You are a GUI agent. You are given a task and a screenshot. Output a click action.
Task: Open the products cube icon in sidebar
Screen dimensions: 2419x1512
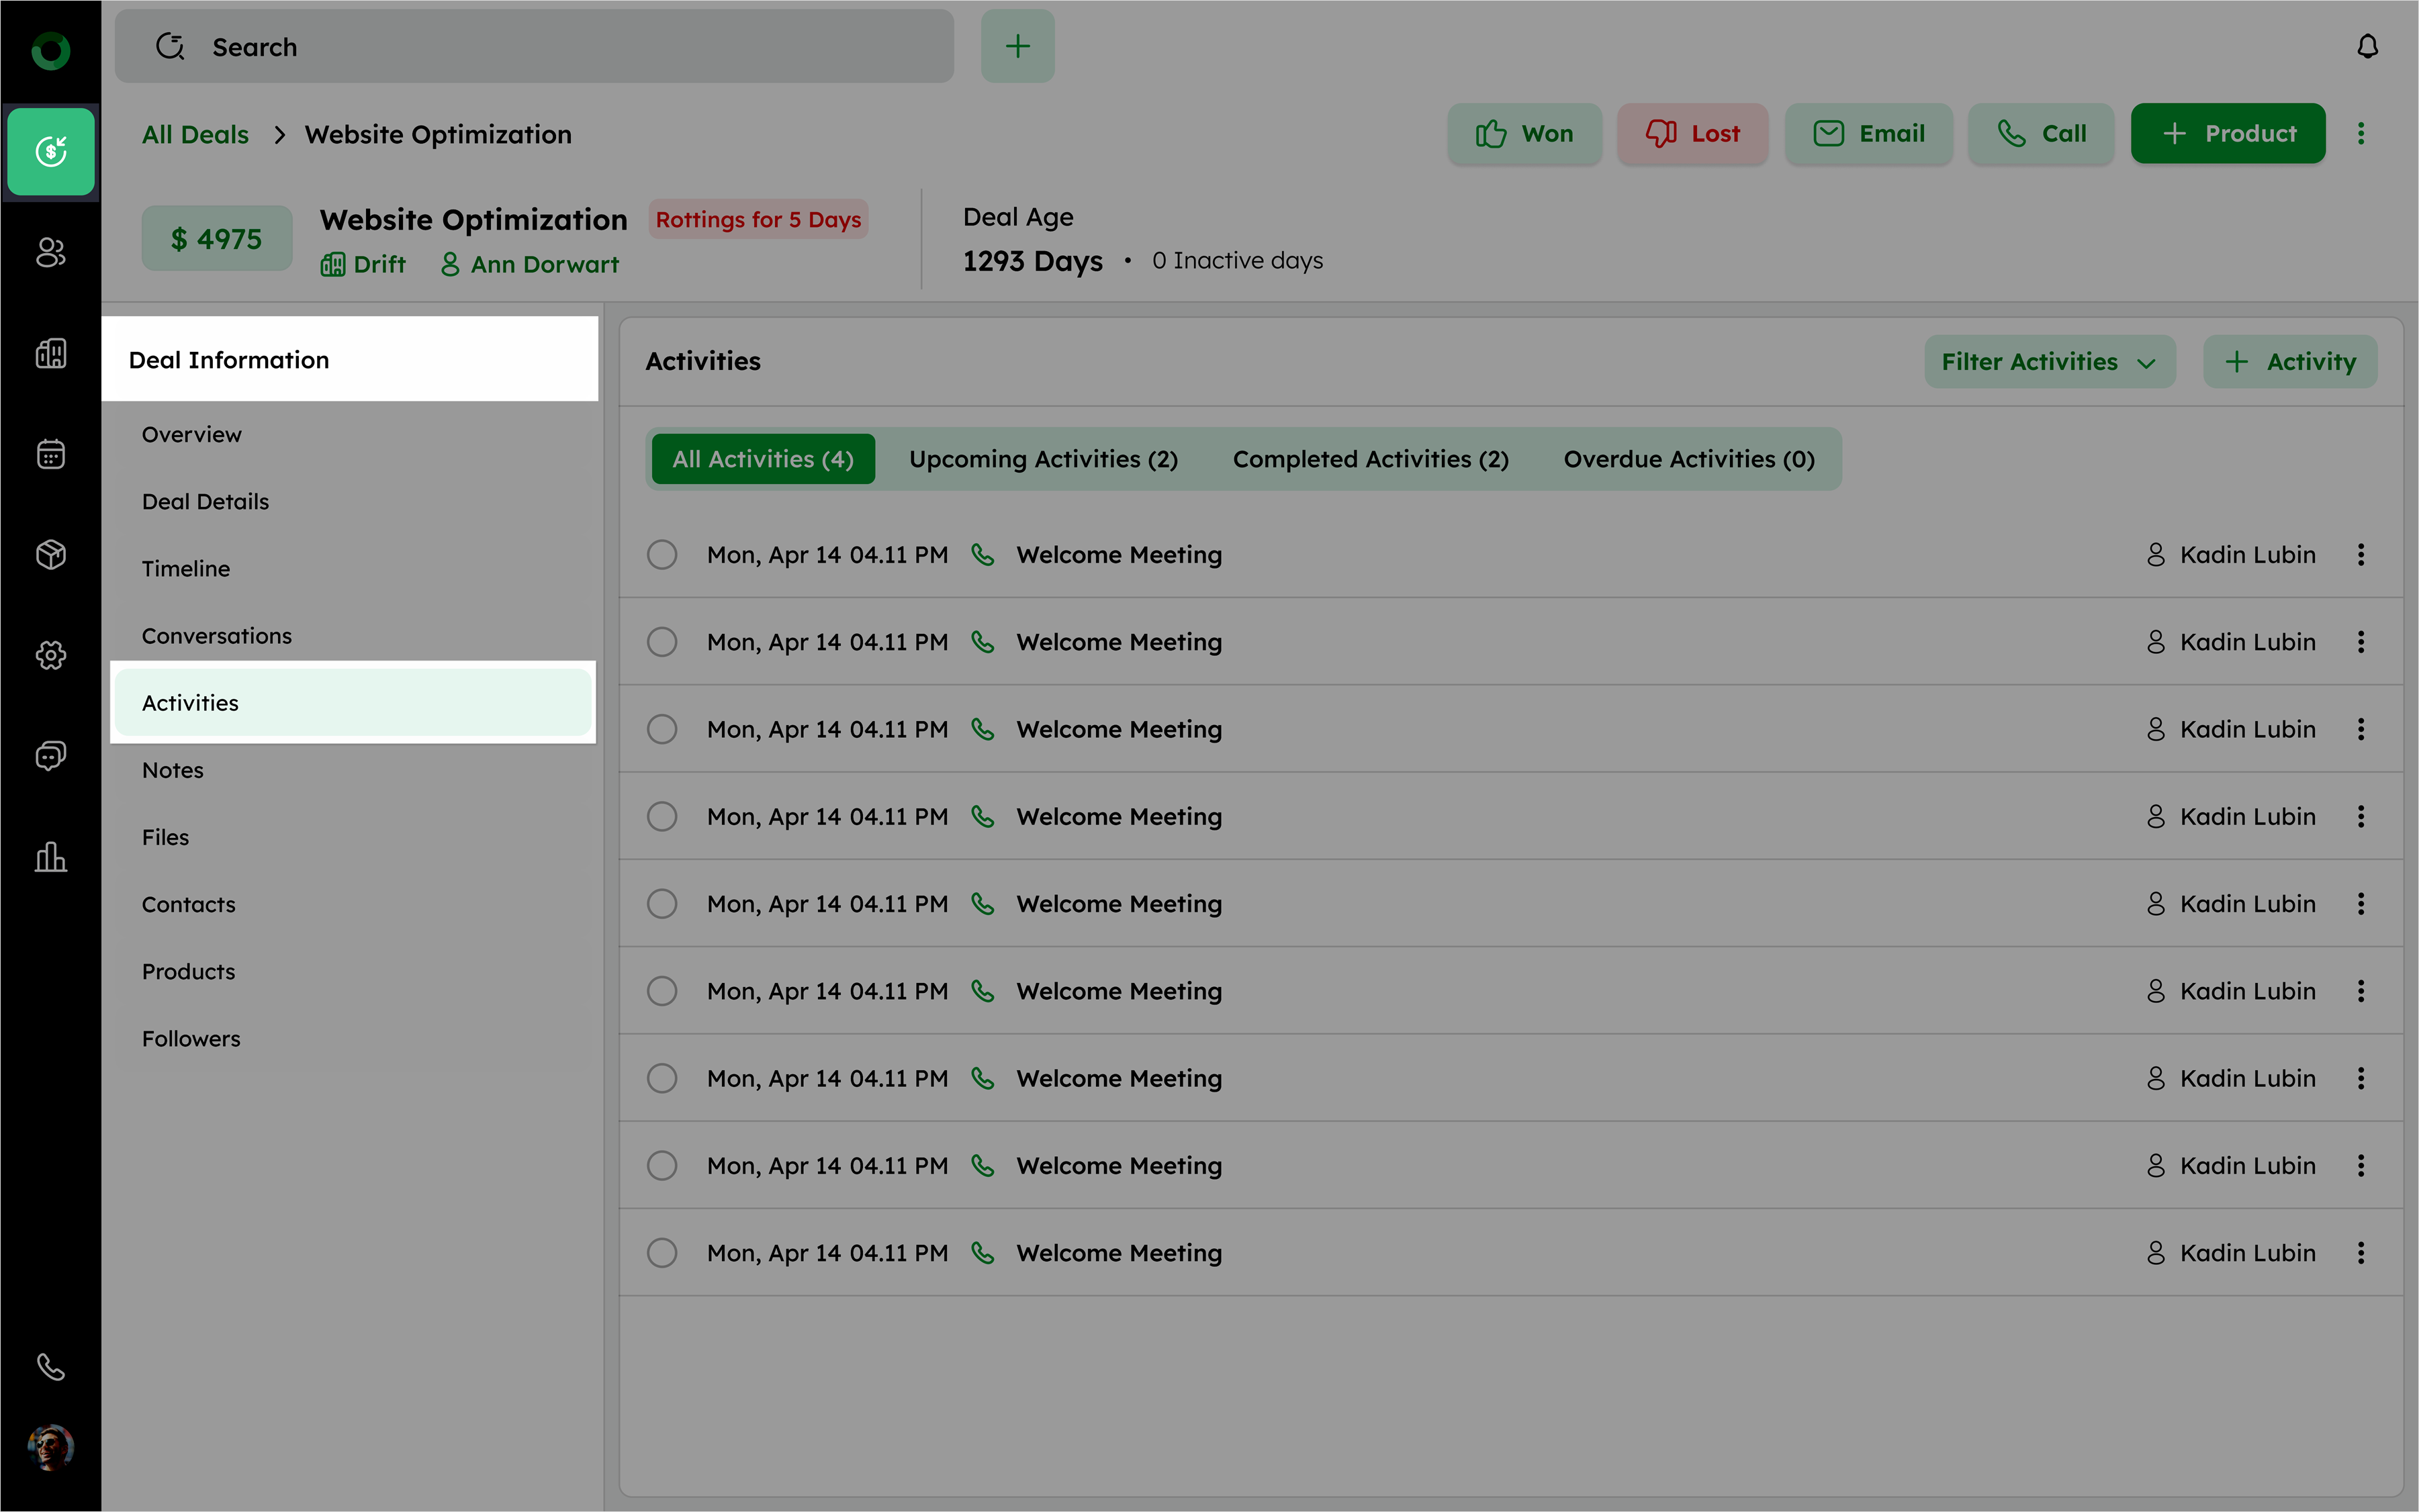click(x=50, y=555)
